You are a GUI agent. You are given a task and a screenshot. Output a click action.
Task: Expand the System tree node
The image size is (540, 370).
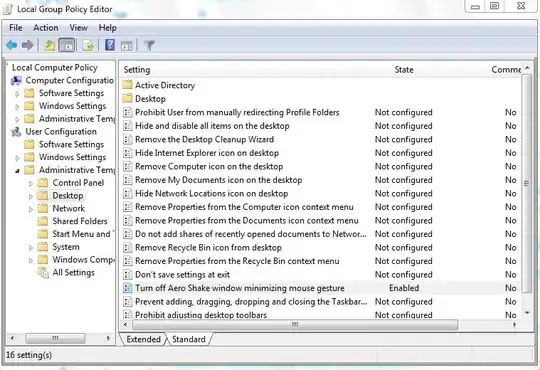[x=31, y=247]
